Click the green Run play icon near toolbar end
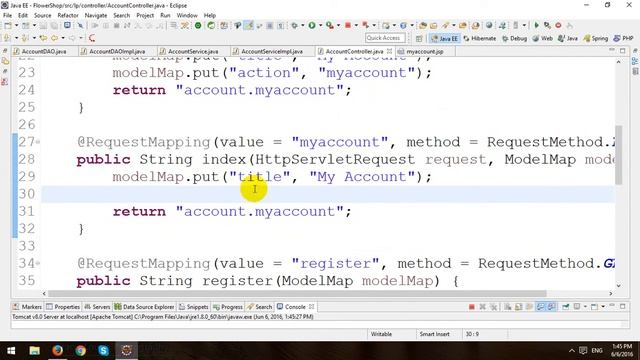 coord(536,25)
